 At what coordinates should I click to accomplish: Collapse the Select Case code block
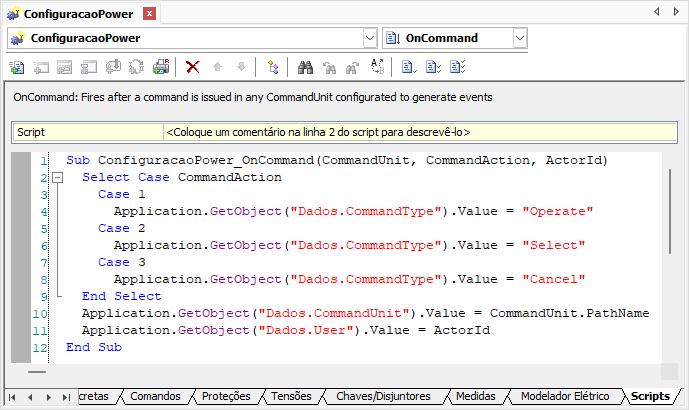[x=57, y=177]
